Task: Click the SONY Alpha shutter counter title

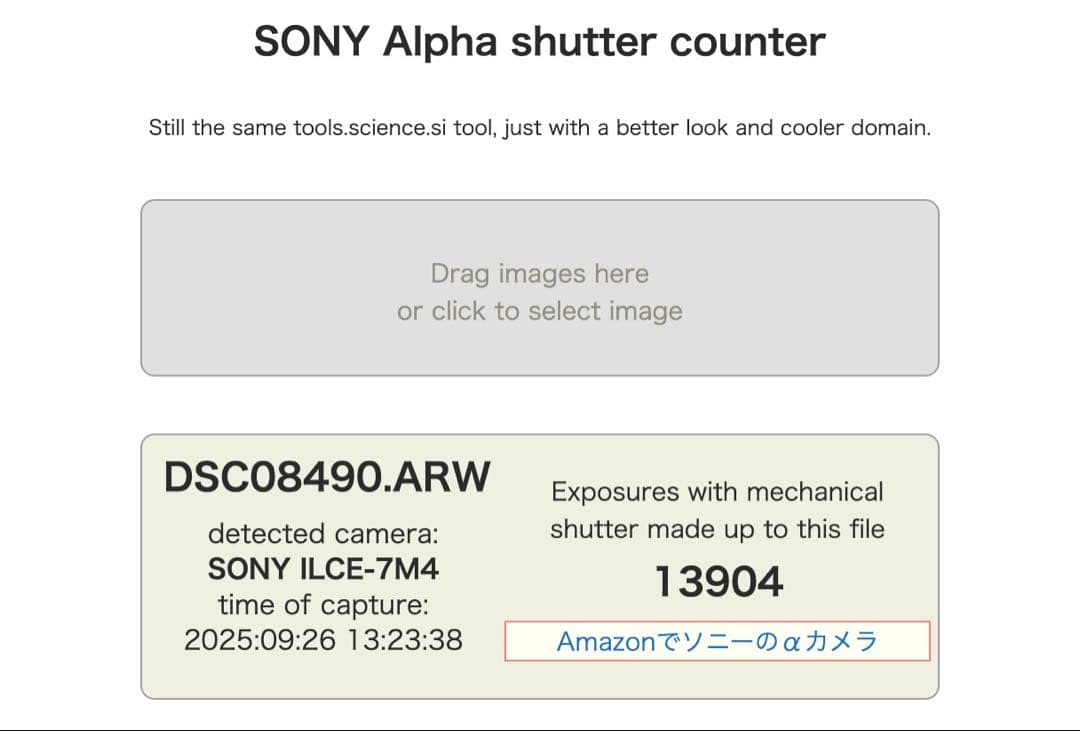Action: (540, 41)
